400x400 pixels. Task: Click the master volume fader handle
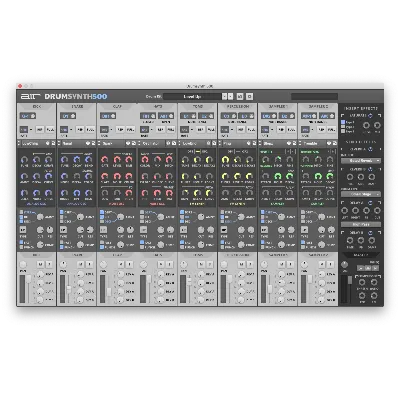[350, 280]
